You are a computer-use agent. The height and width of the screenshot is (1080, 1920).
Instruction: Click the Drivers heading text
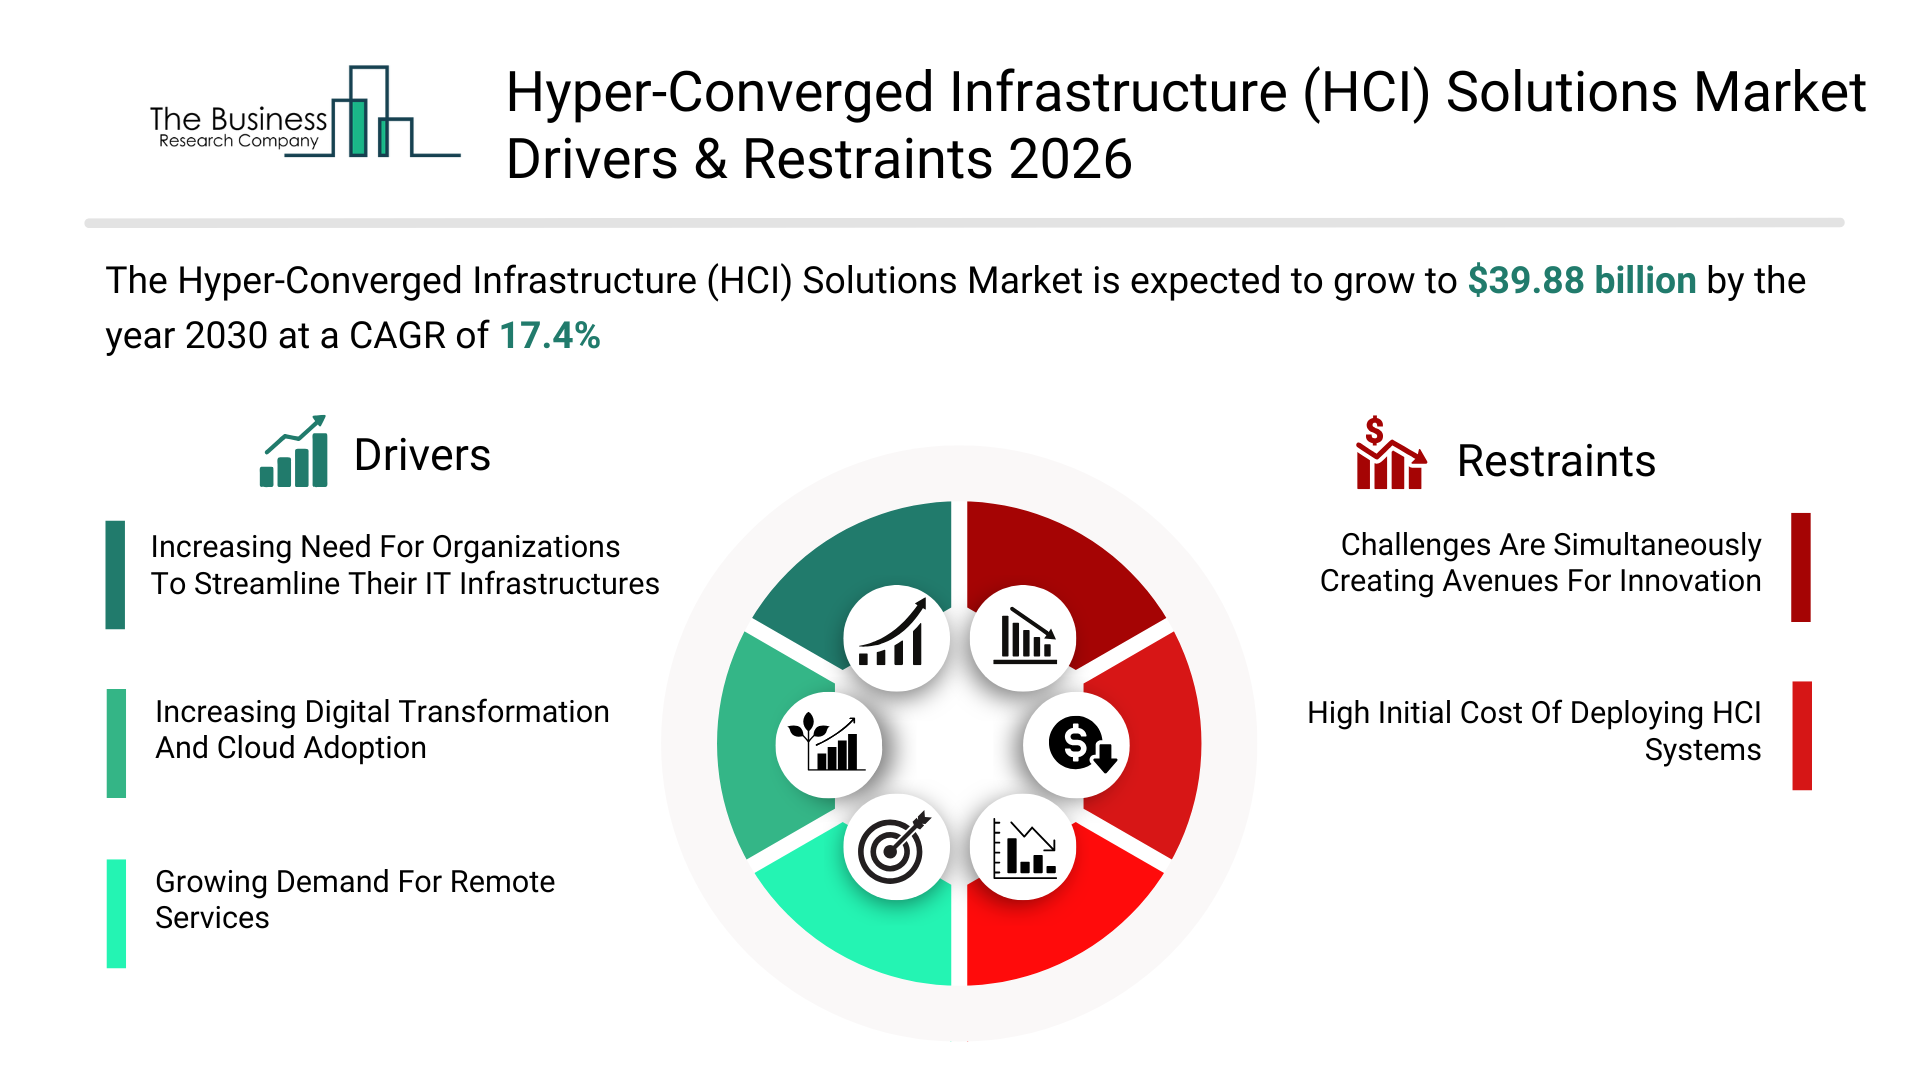click(x=422, y=455)
